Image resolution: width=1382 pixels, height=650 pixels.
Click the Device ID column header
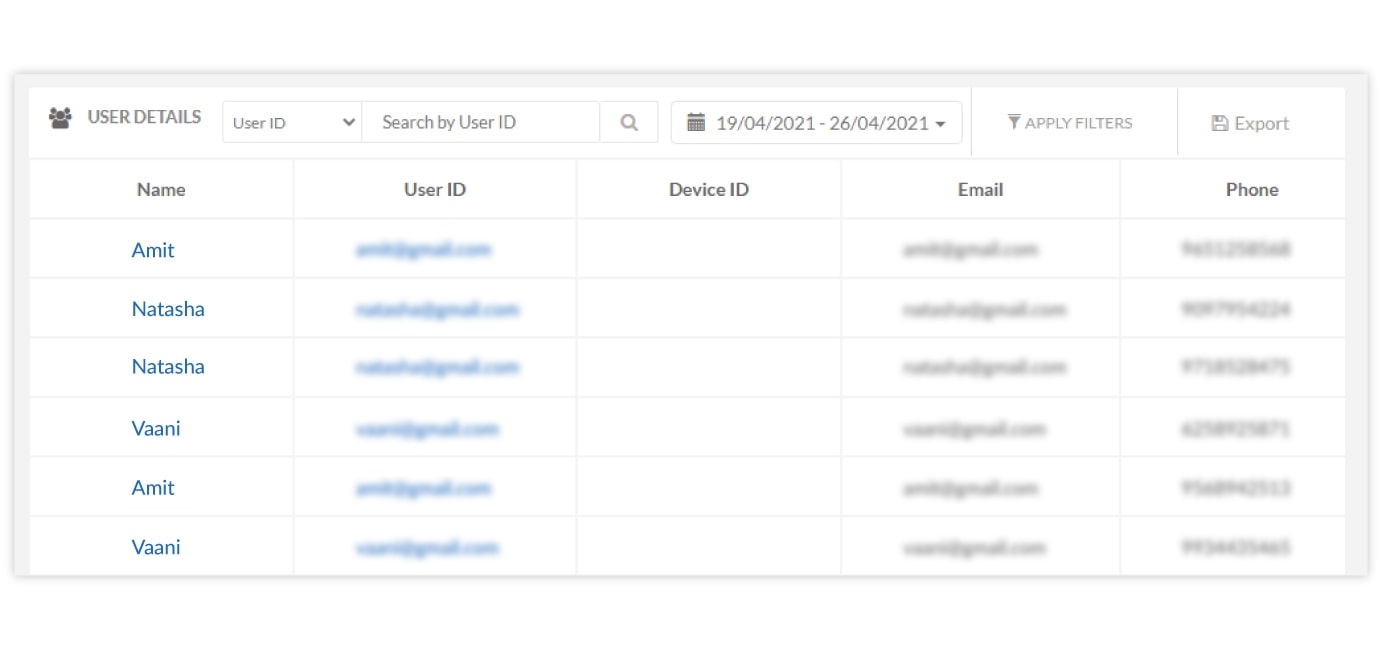[x=708, y=189]
